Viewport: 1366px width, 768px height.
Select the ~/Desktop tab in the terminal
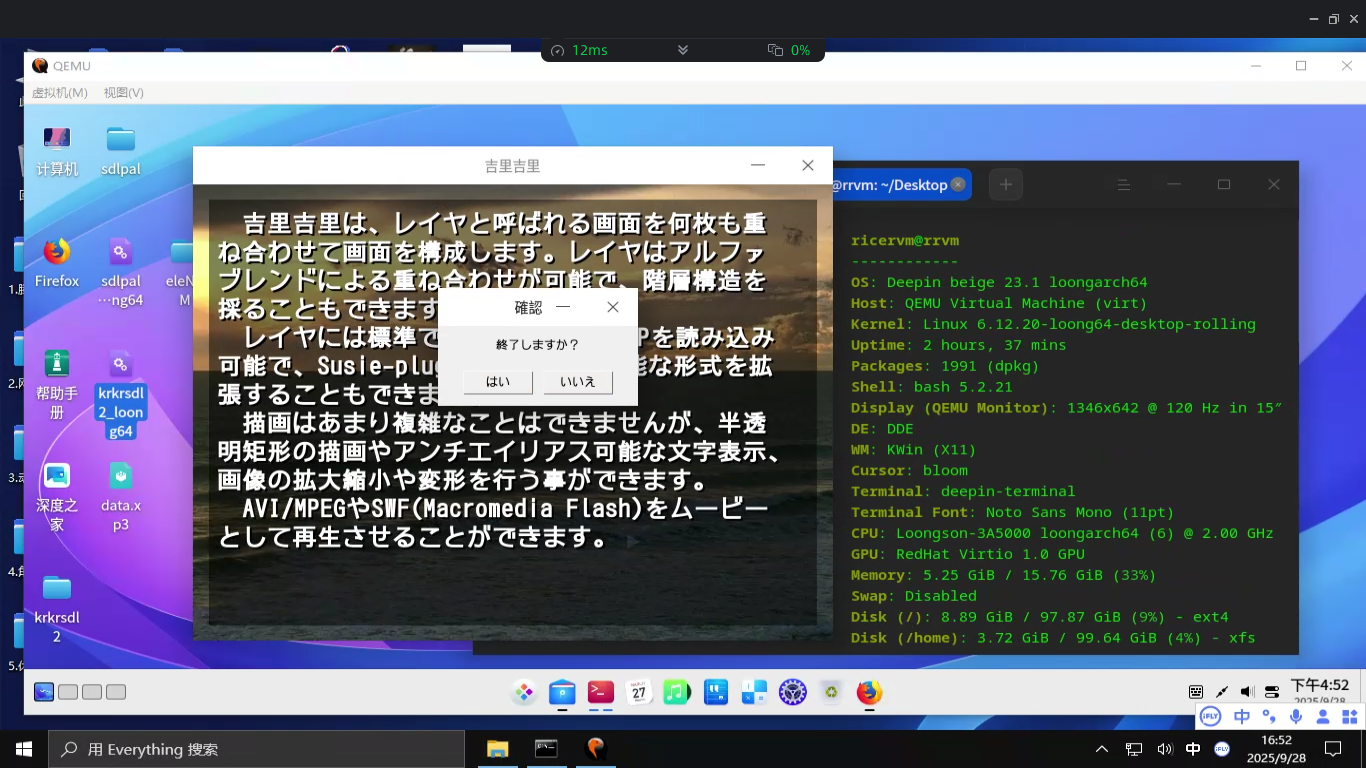click(x=890, y=184)
